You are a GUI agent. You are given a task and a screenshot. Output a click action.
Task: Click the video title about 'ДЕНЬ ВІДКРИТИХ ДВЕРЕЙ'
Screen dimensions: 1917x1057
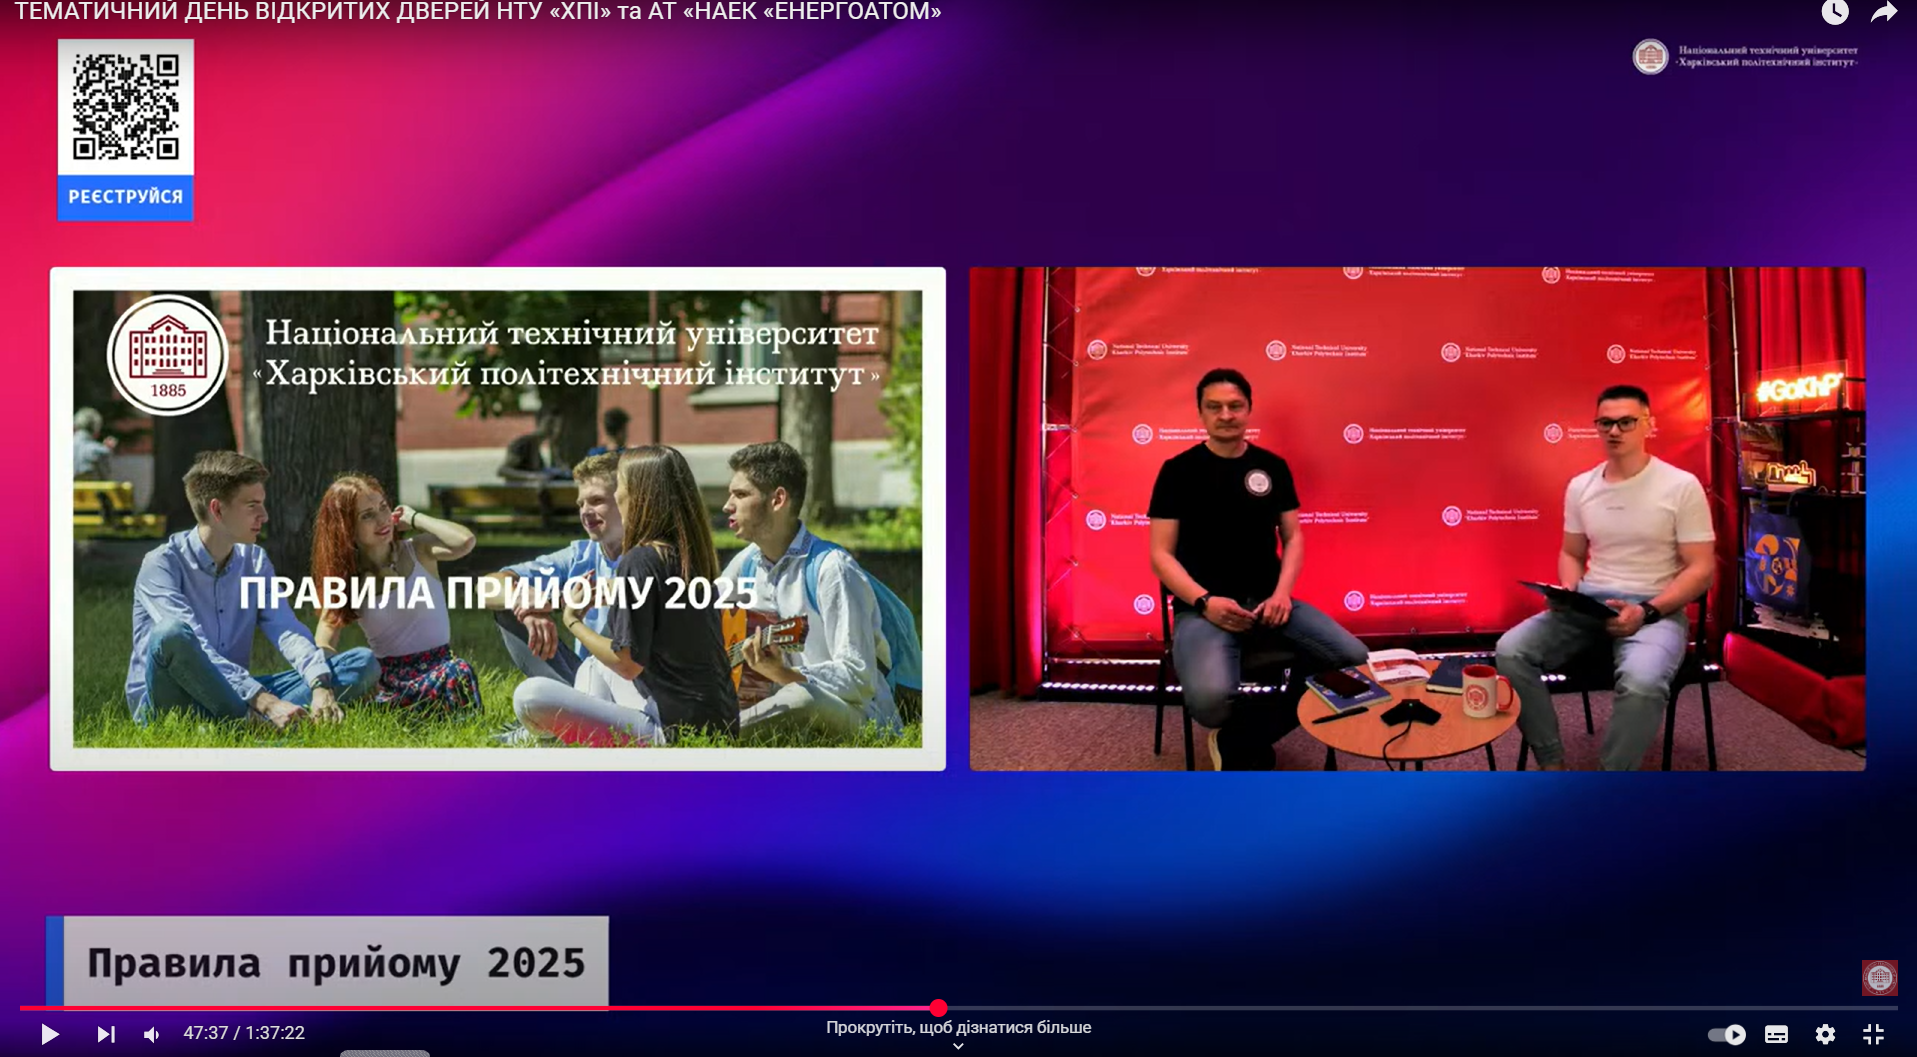pyautogui.click(x=478, y=12)
